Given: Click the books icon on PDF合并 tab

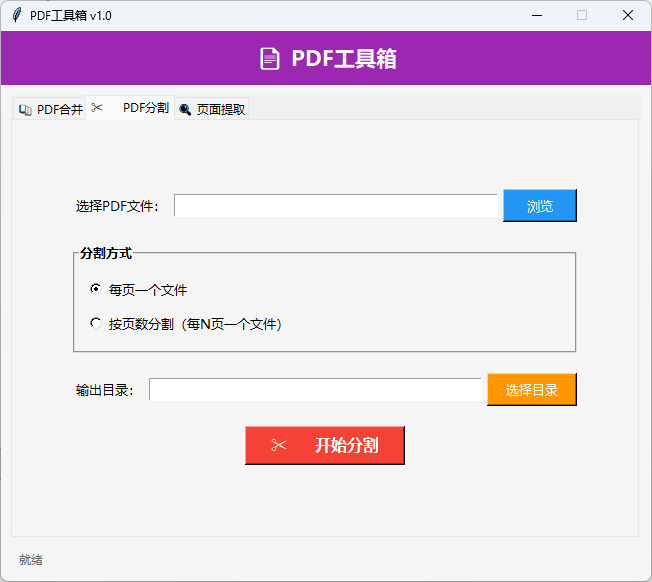Looking at the screenshot, I should tap(25, 110).
